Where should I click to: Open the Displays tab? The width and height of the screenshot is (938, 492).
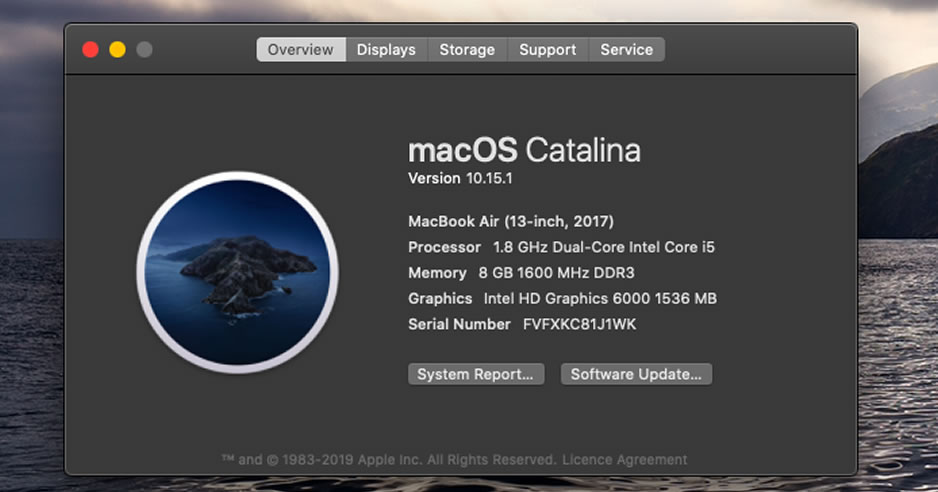pyautogui.click(x=386, y=50)
